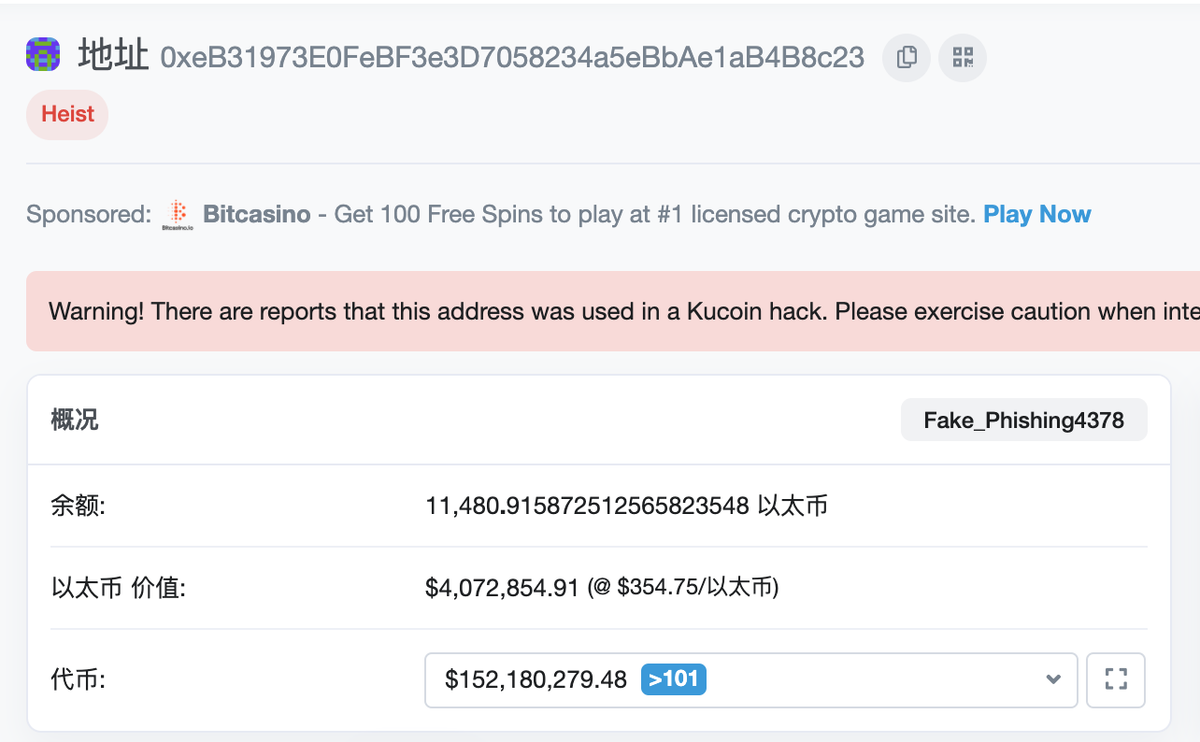This screenshot has height=742, width=1200.
Task: Click the Kucoin hack warning banner
Action: click(x=600, y=311)
